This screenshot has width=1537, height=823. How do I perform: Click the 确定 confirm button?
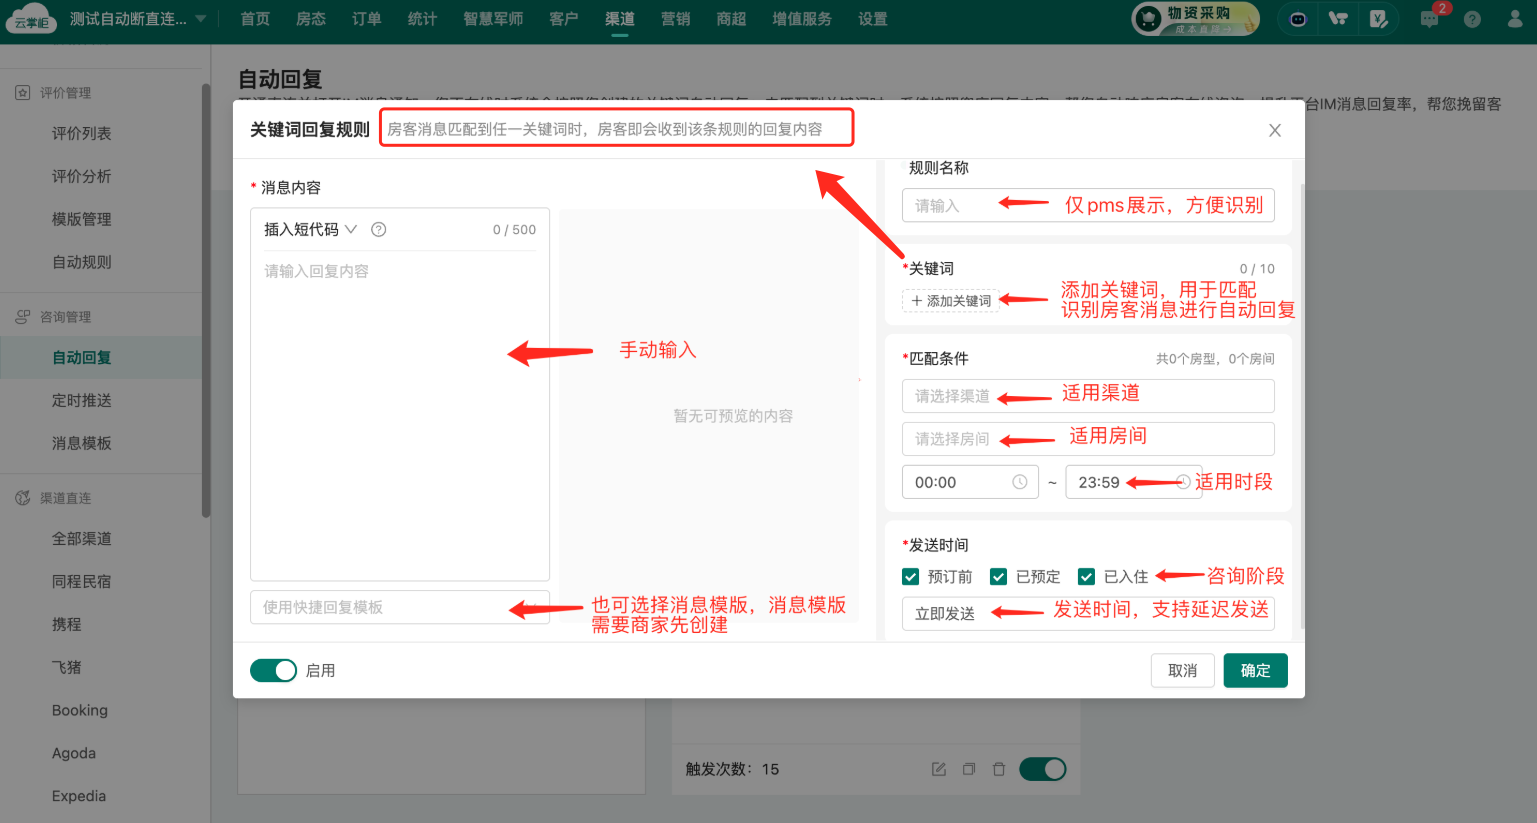[1255, 670]
